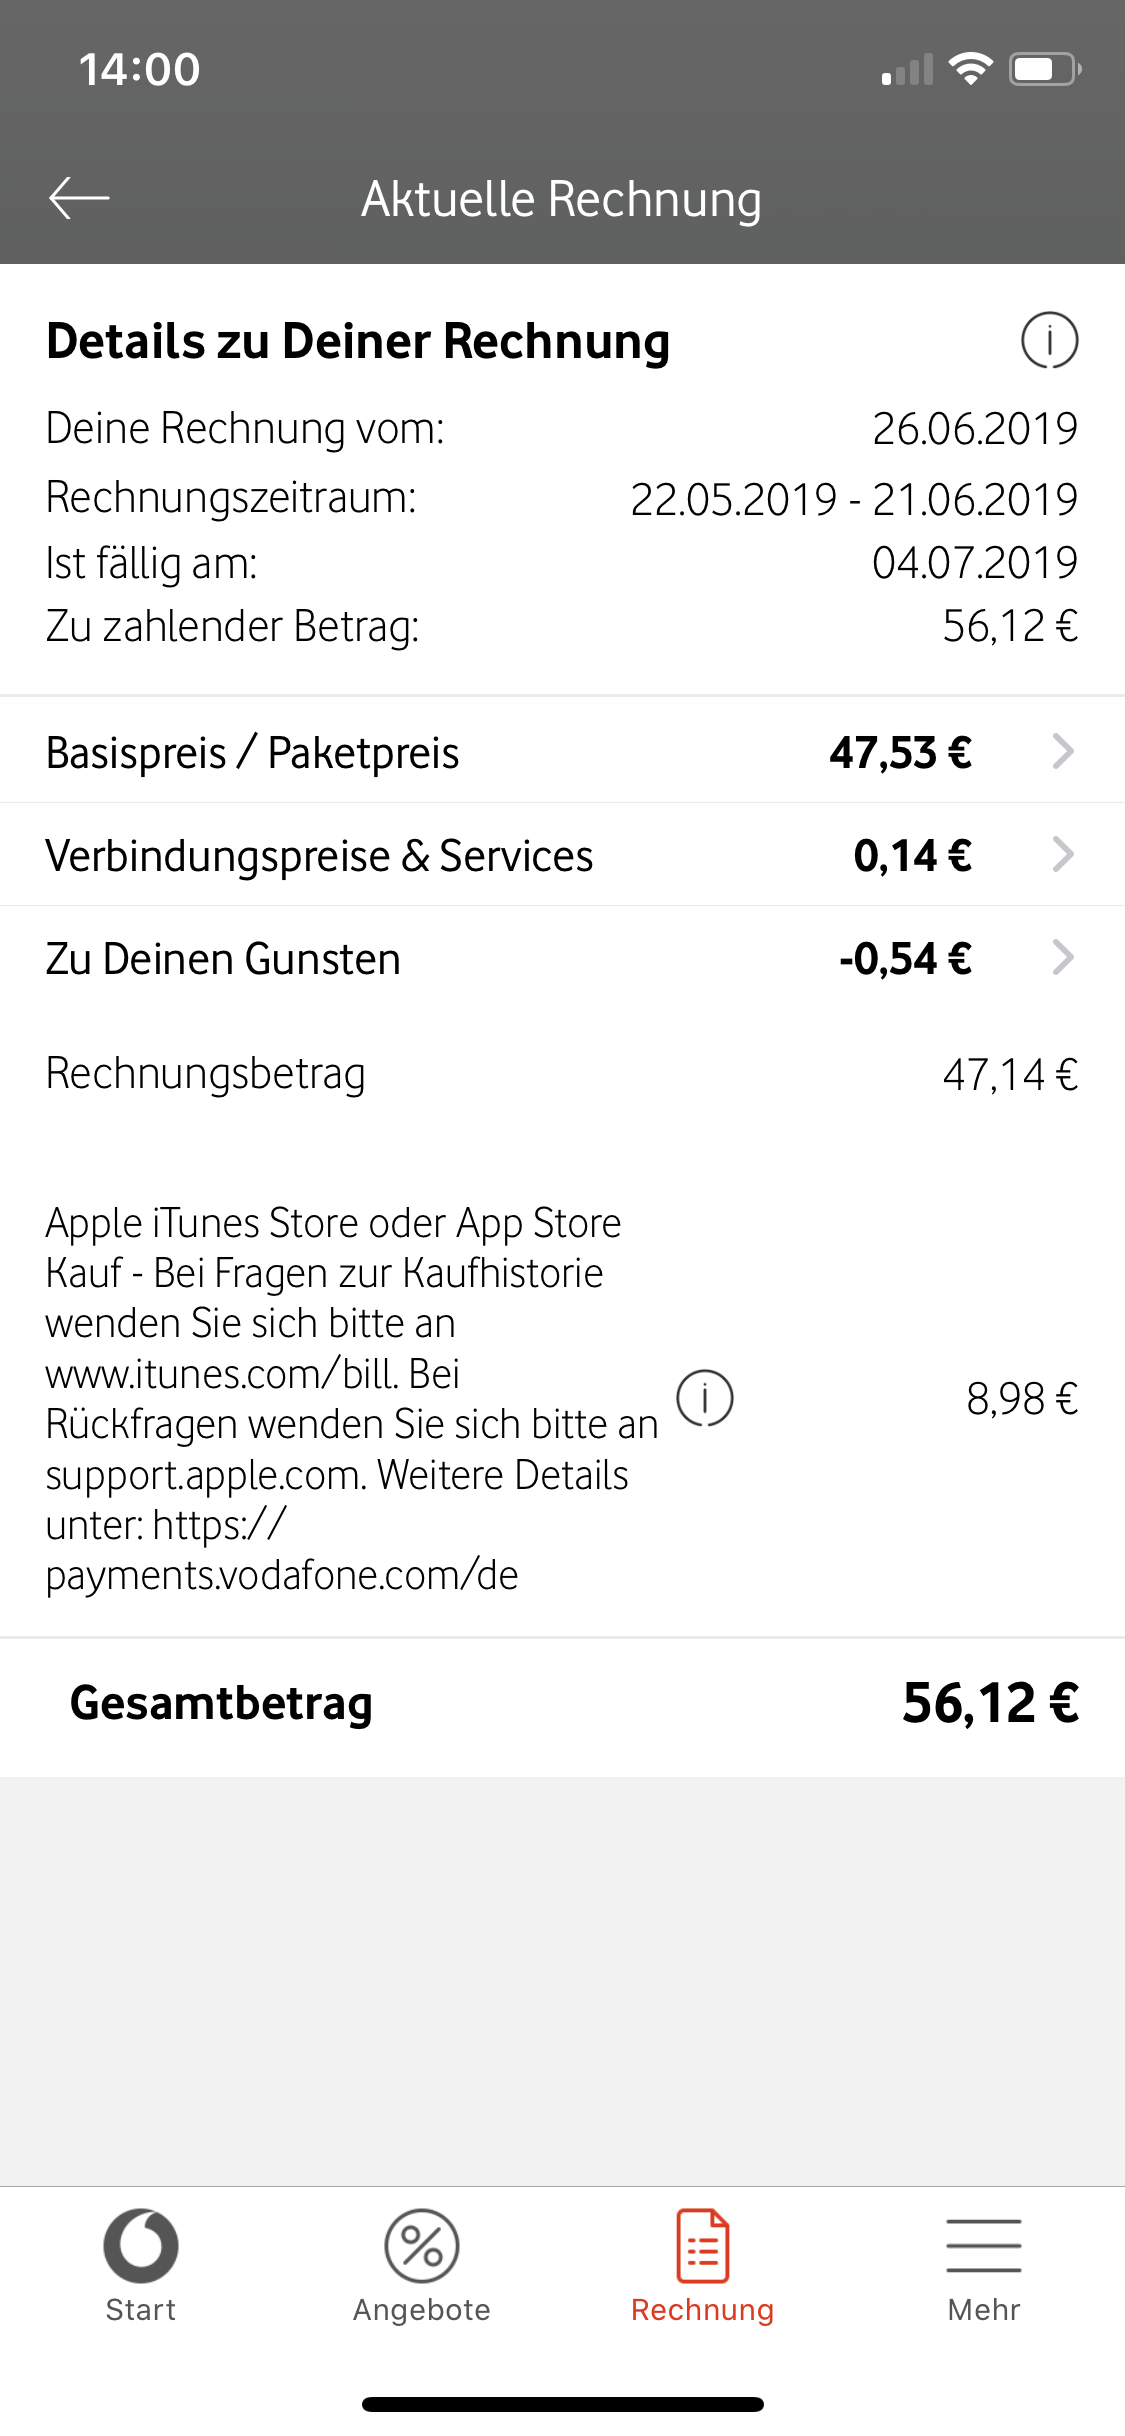Open info icon beside Details zu Deiner Rechnung
Image resolution: width=1125 pixels, height=2436 pixels.
coord(1049,340)
